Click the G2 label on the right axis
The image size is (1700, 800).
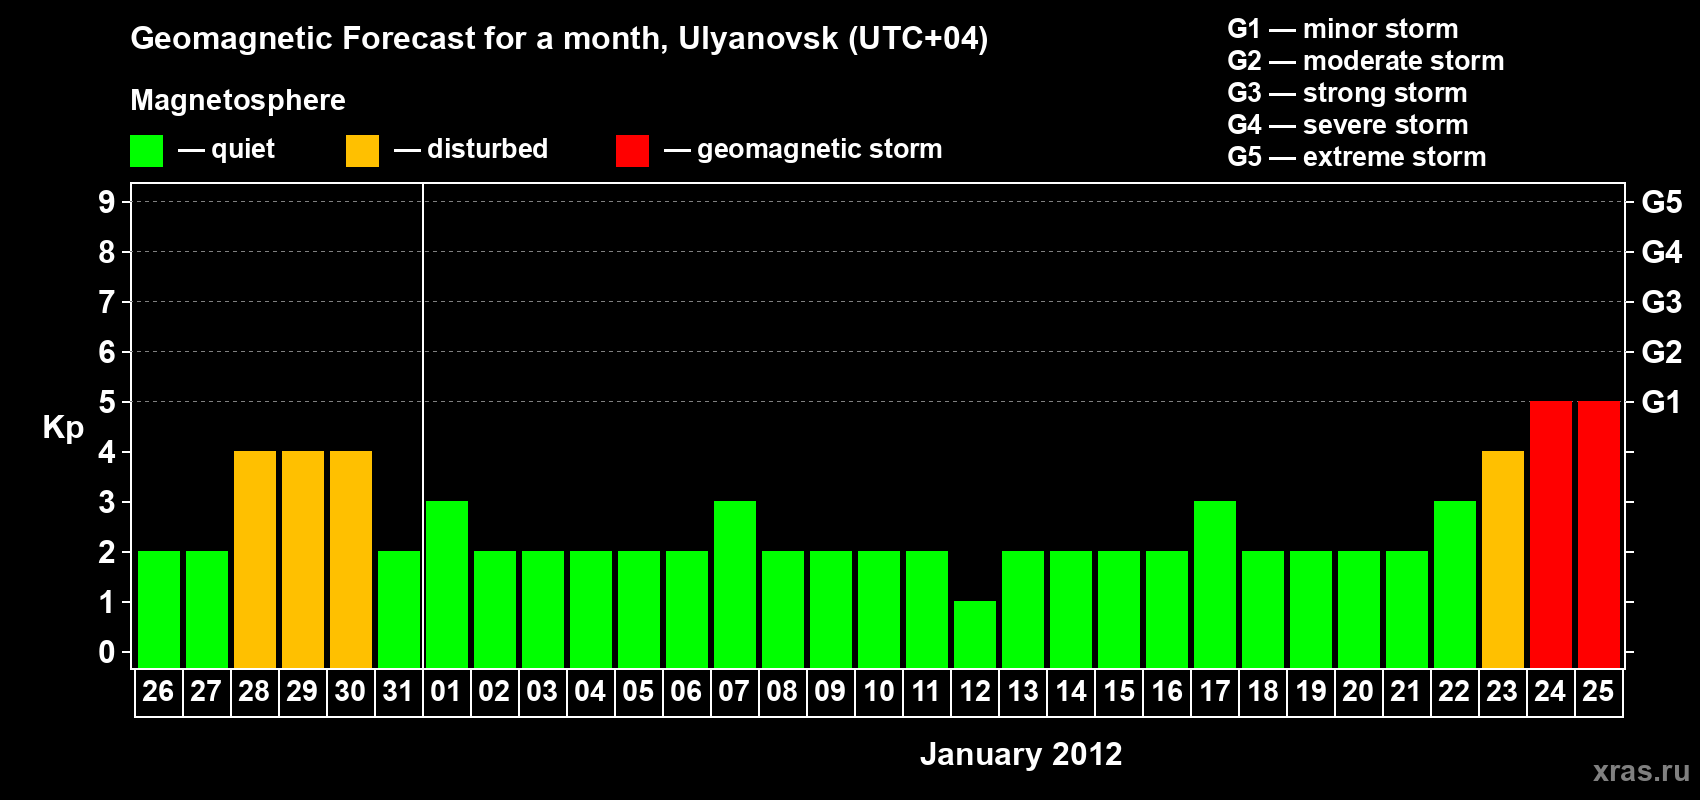click(1662, 352)
